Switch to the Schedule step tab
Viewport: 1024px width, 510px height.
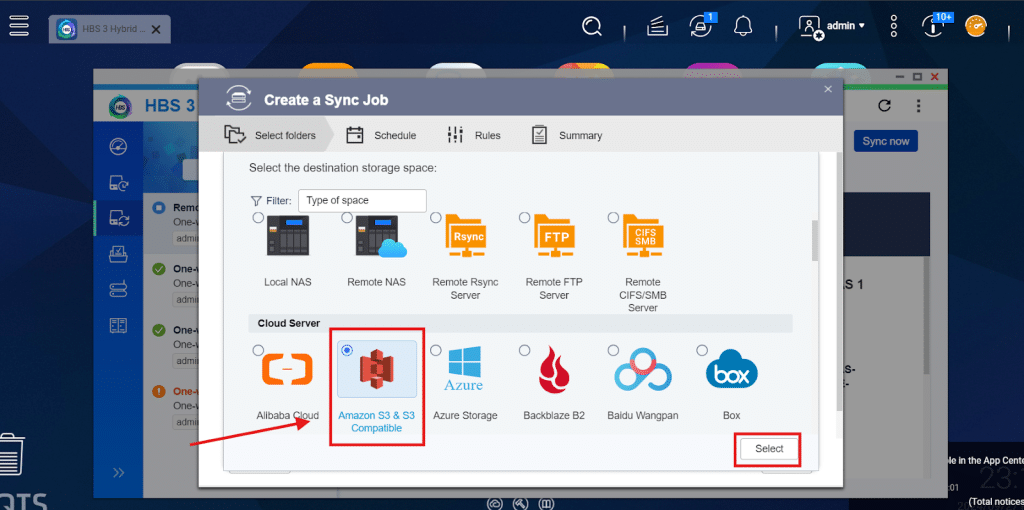382,135
